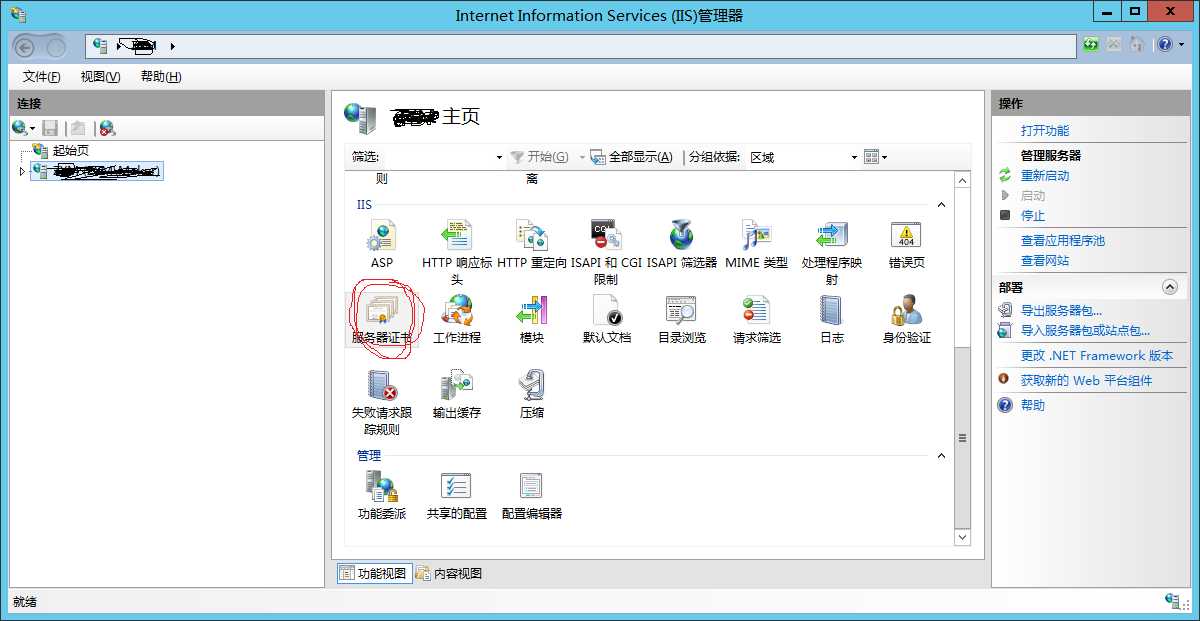The width and height of the screenshot is (1200, 621).
Task: Open the ASP feature icon
Action: click(382, 244)
